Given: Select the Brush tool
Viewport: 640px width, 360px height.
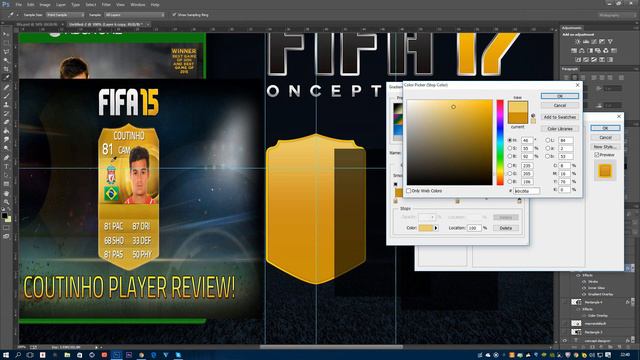Looking at the screenshot, I should tap(6, 96).
